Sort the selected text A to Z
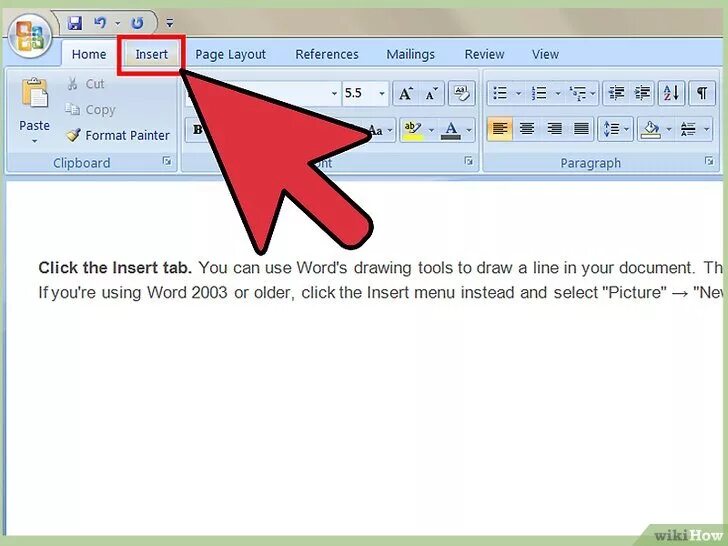The image size is (728, 546). point(671,93)
